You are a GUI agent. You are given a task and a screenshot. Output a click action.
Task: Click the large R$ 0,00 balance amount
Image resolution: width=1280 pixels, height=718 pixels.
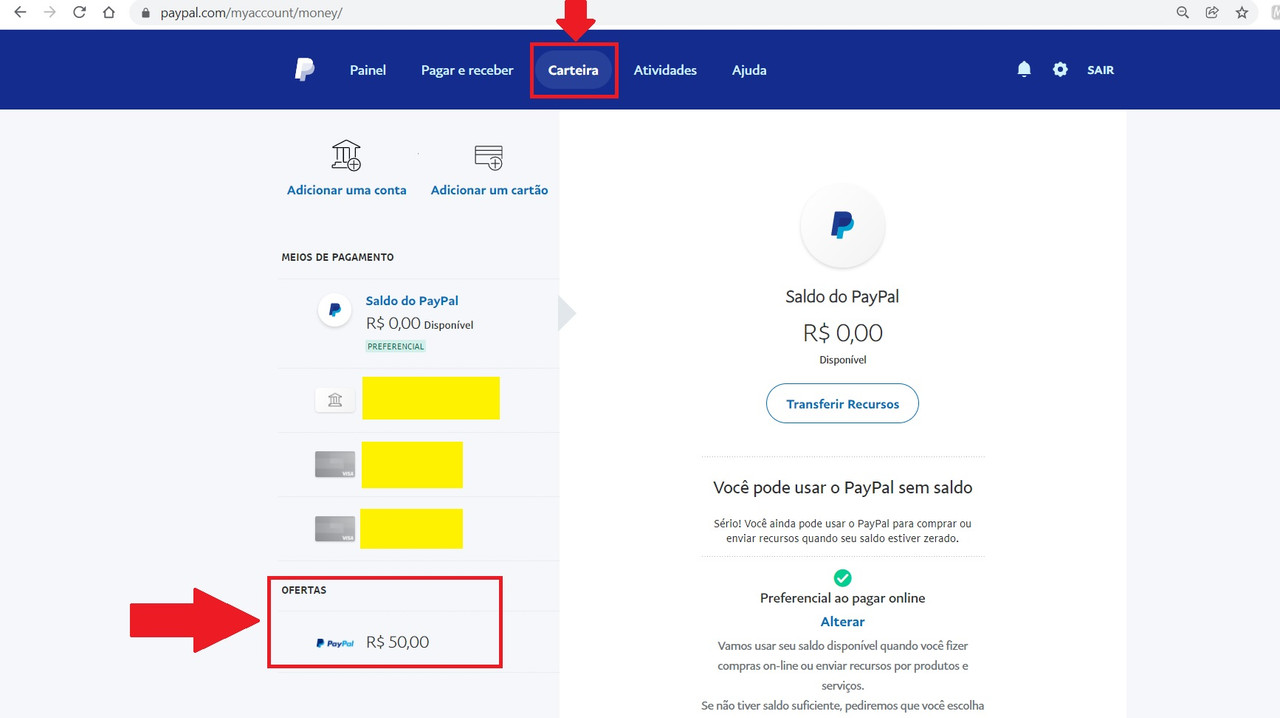point(842,333)
